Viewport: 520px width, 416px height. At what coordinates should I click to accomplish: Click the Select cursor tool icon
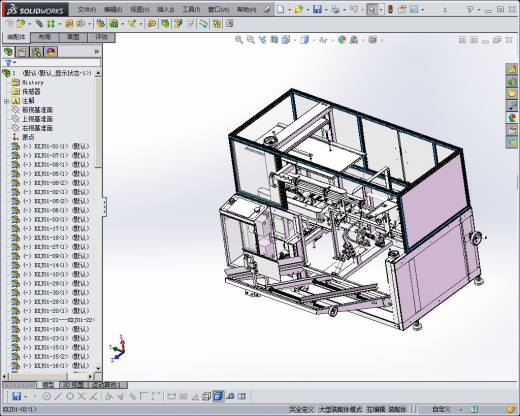(372, 9)
